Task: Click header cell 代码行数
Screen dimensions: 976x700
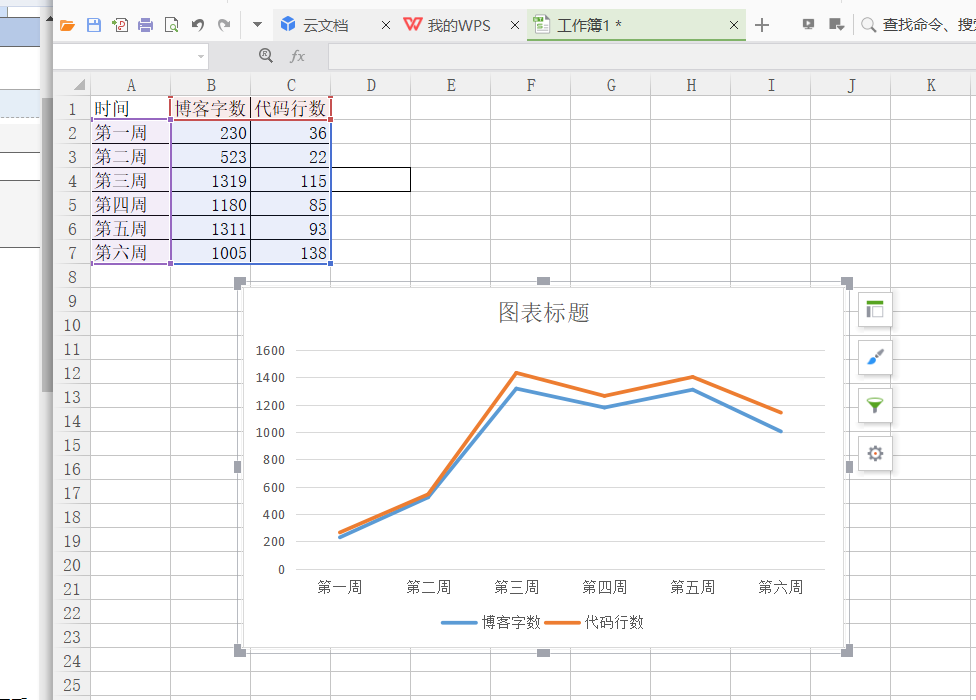Action: tap(291, 108)
